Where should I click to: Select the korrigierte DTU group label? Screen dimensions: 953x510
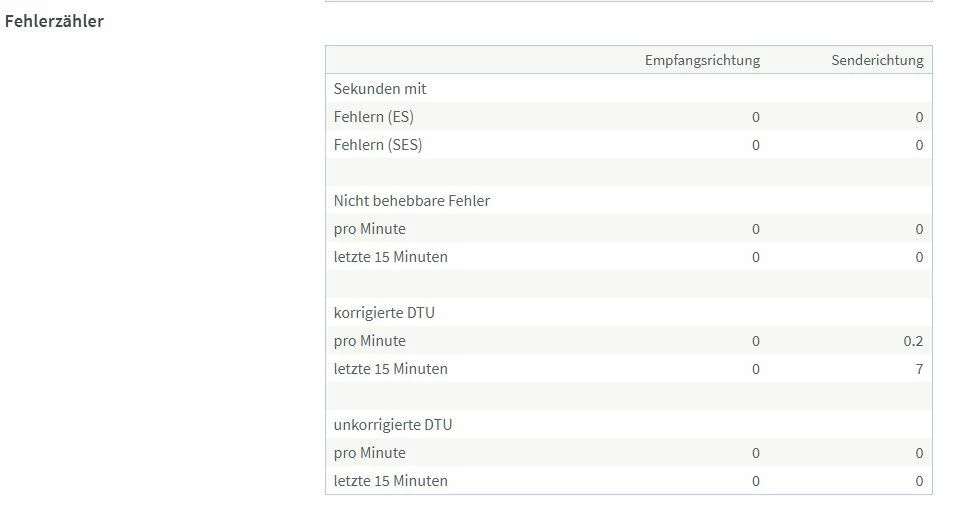384,313
